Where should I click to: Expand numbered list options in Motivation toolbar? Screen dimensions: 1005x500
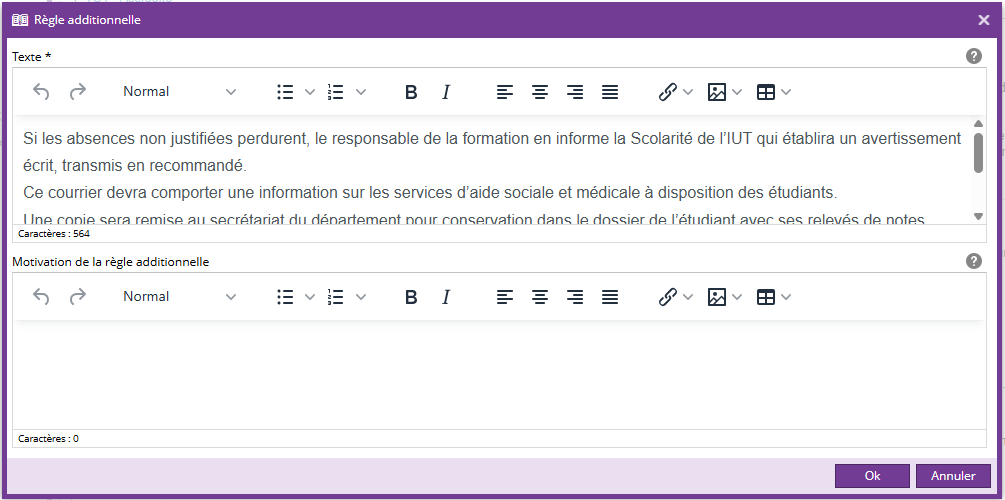[x=361, y=297]
